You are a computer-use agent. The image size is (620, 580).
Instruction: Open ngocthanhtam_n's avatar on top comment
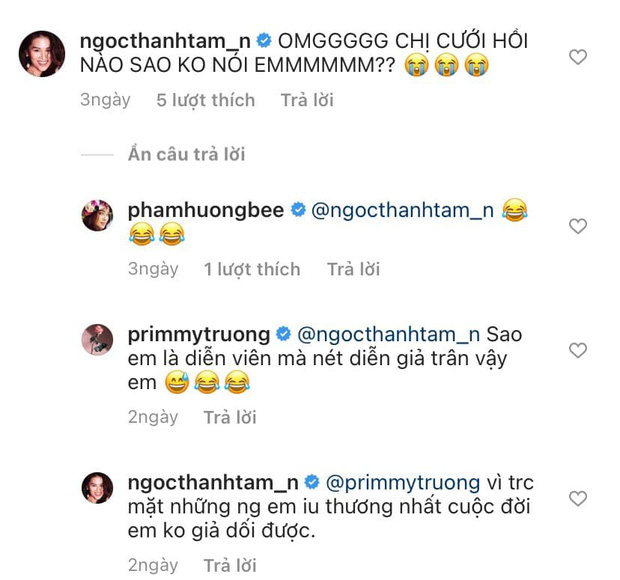pyautogui.click(x=43, y=53)
